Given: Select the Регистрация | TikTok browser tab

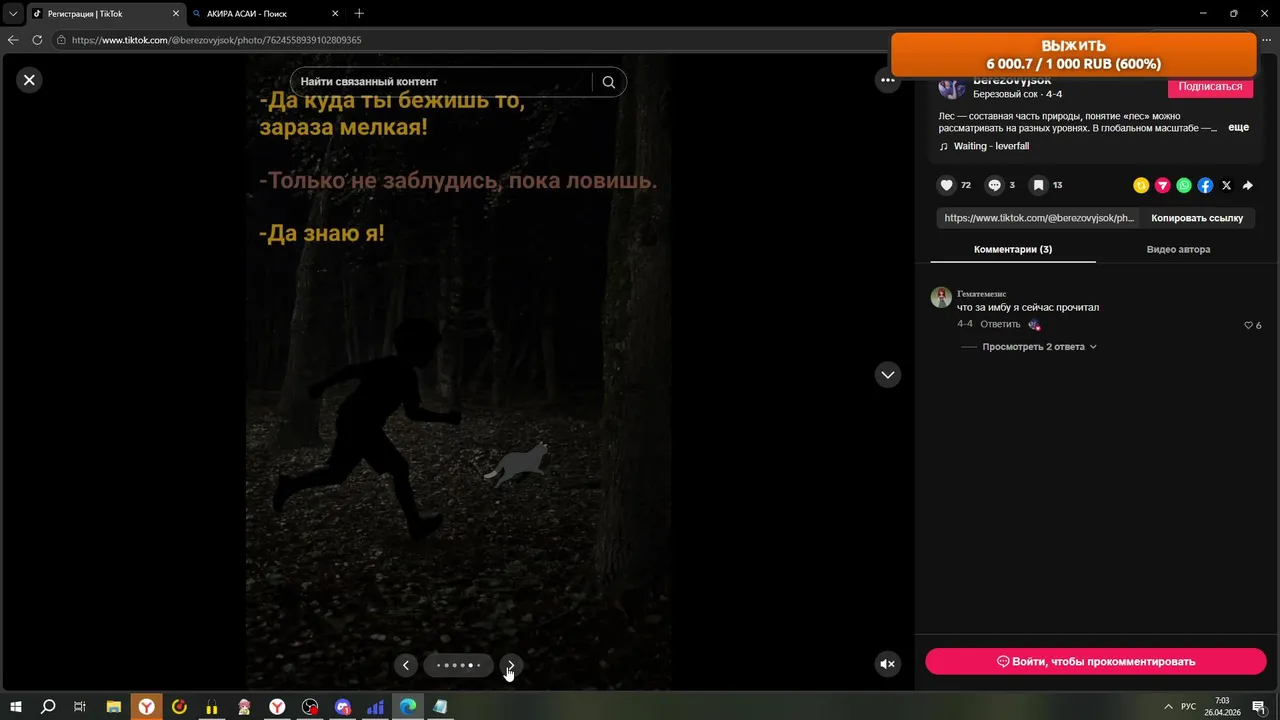Looking at the screenshot, I should pyautogui.click(x=107, y=14).
